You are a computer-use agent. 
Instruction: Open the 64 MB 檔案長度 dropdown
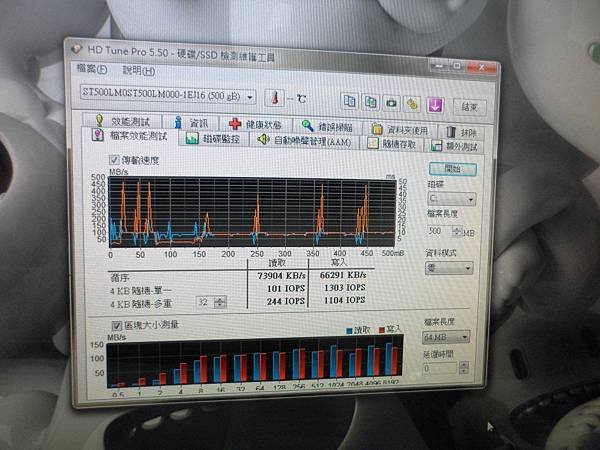(x=446, y=337)
